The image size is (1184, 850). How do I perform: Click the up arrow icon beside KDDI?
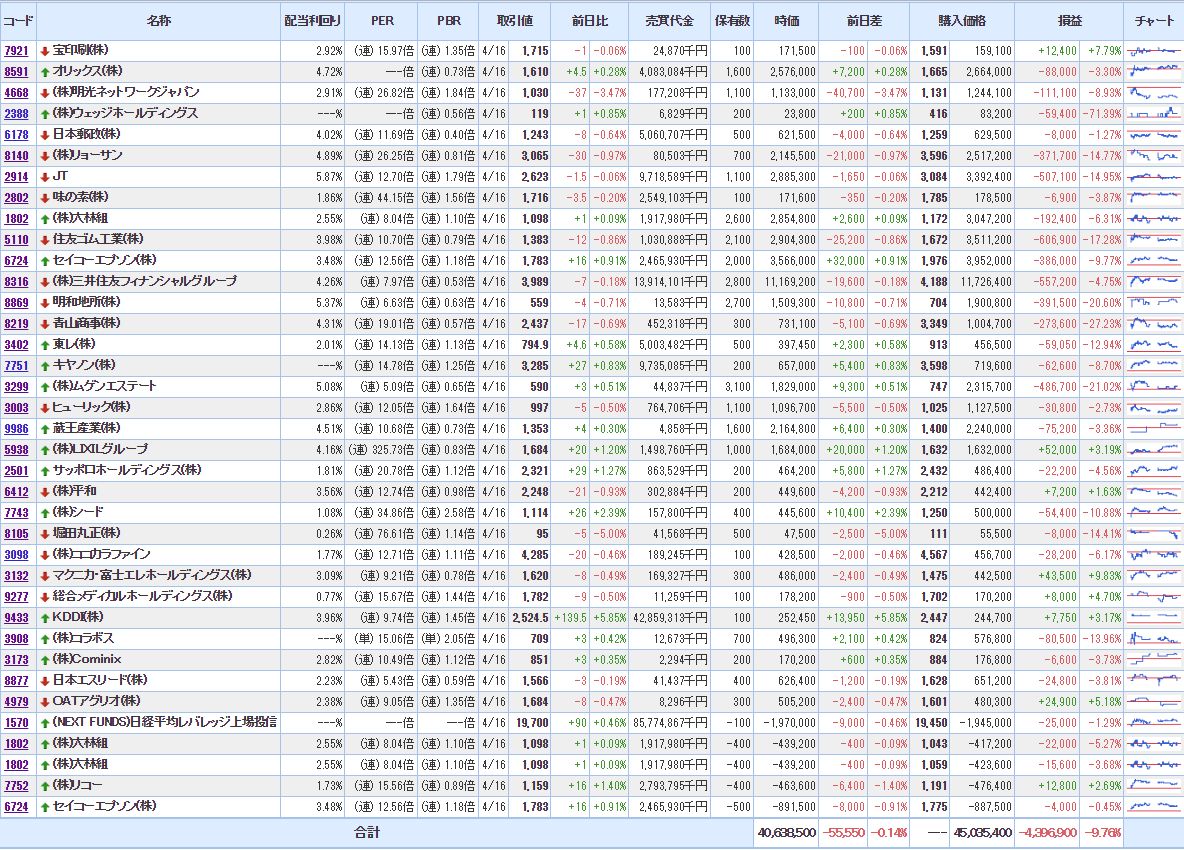(45, 618)
